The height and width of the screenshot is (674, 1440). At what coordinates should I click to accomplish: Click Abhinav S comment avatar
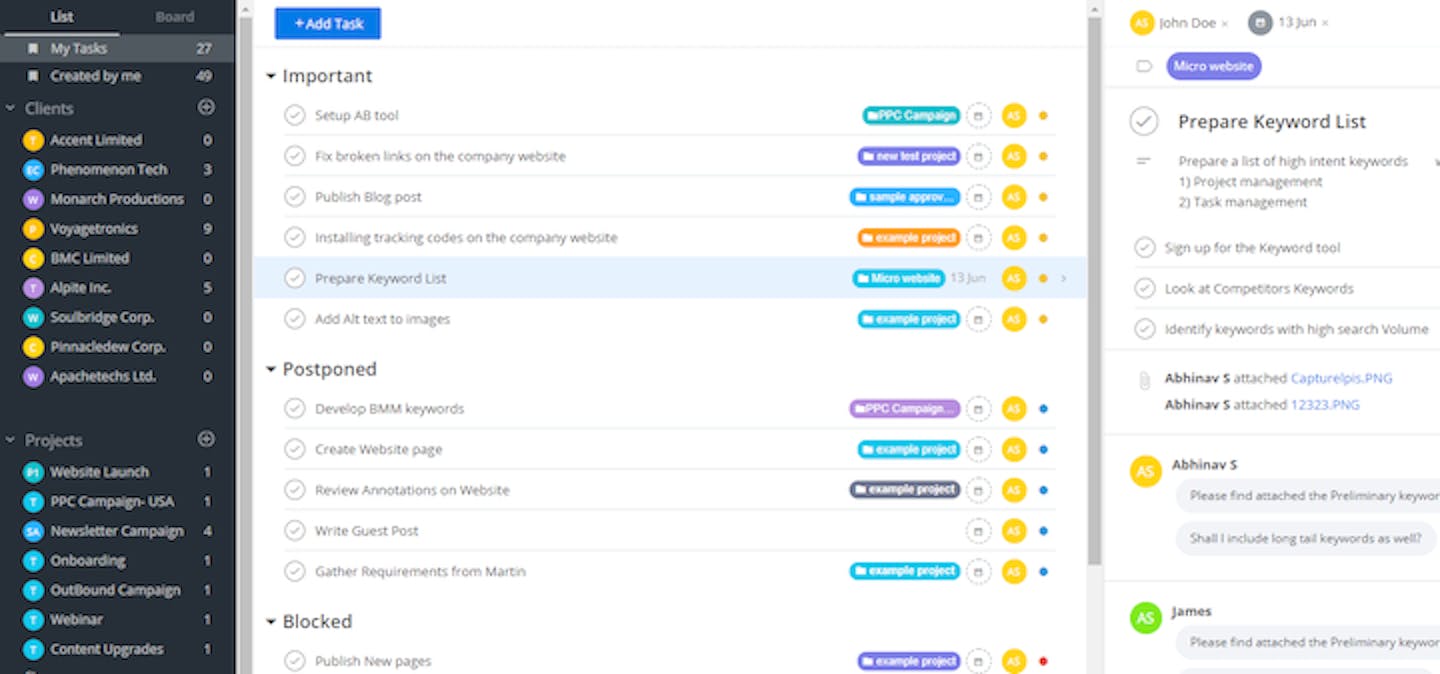tap(1145, 471)
